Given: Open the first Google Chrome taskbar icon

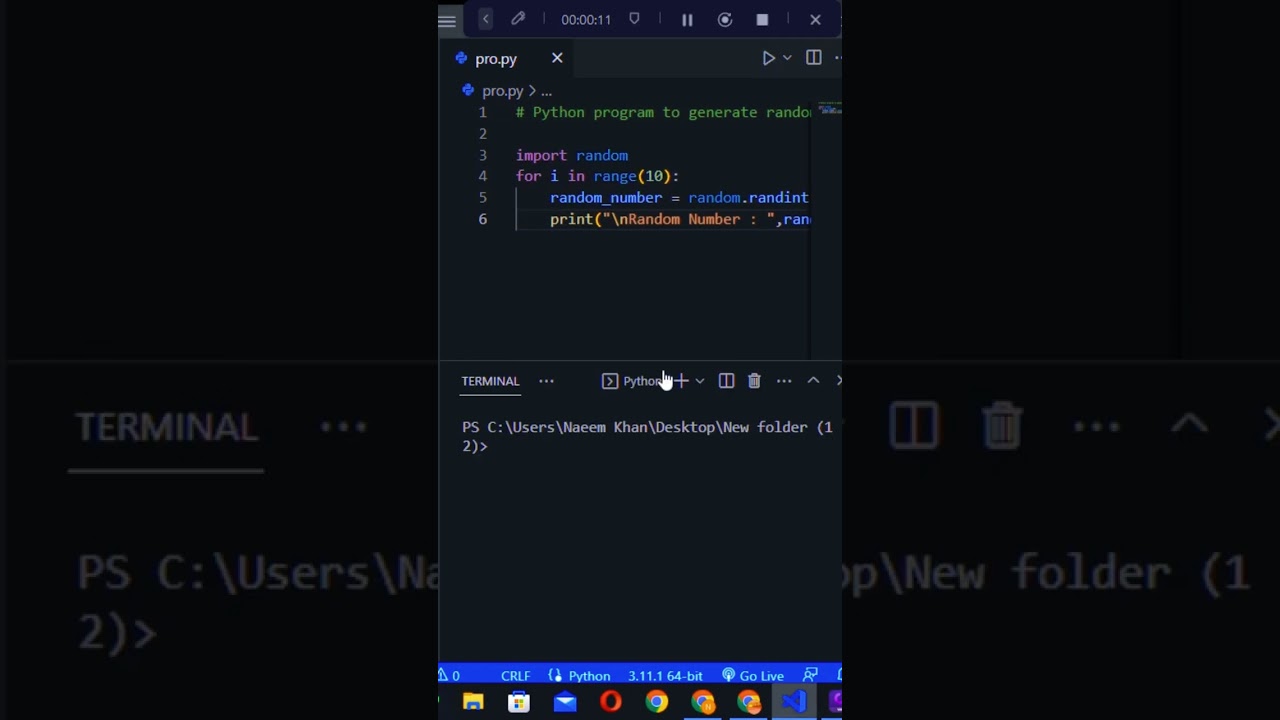Looking at the screenshot, I should [x=656, y=702].
